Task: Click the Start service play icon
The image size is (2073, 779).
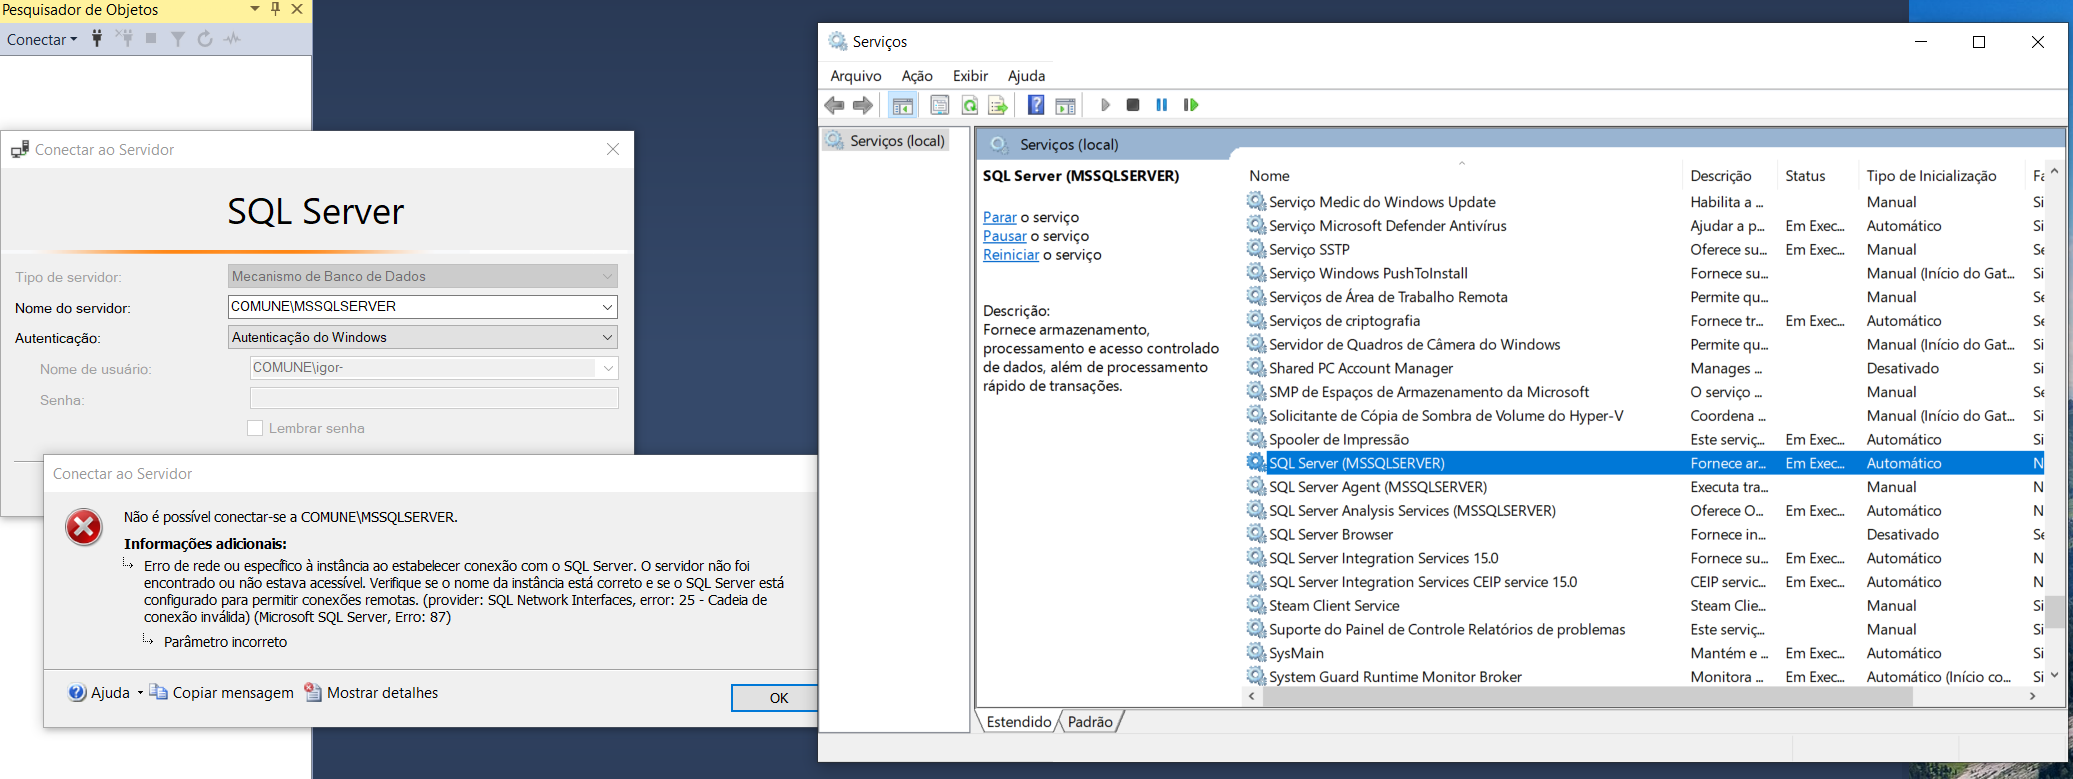Action: pos(1105,105)
